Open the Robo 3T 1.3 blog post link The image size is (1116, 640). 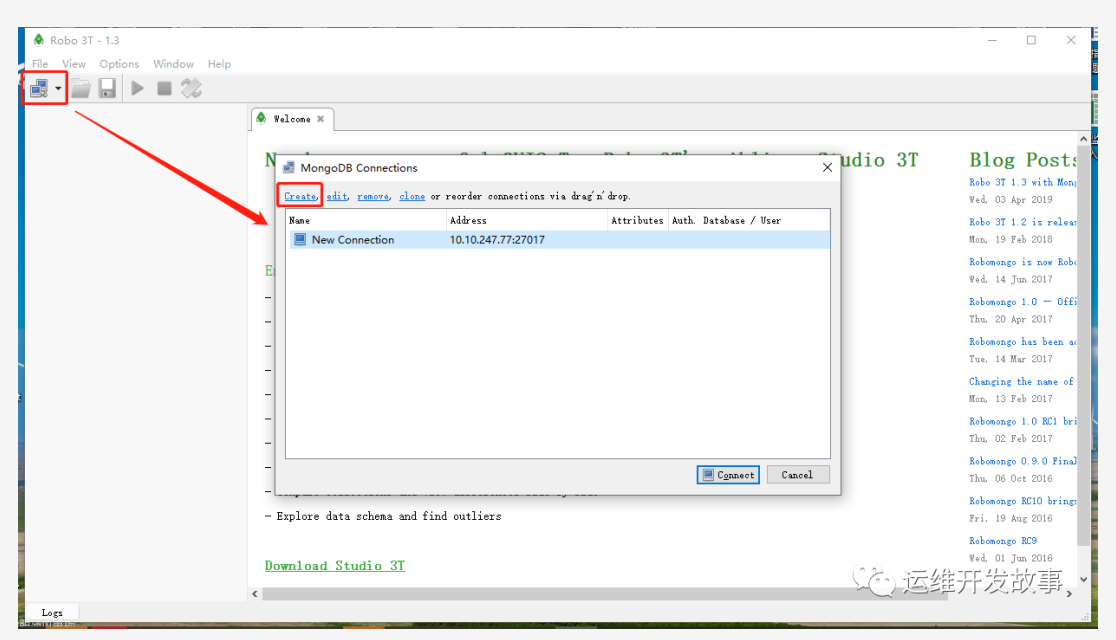pos(1022,182)
